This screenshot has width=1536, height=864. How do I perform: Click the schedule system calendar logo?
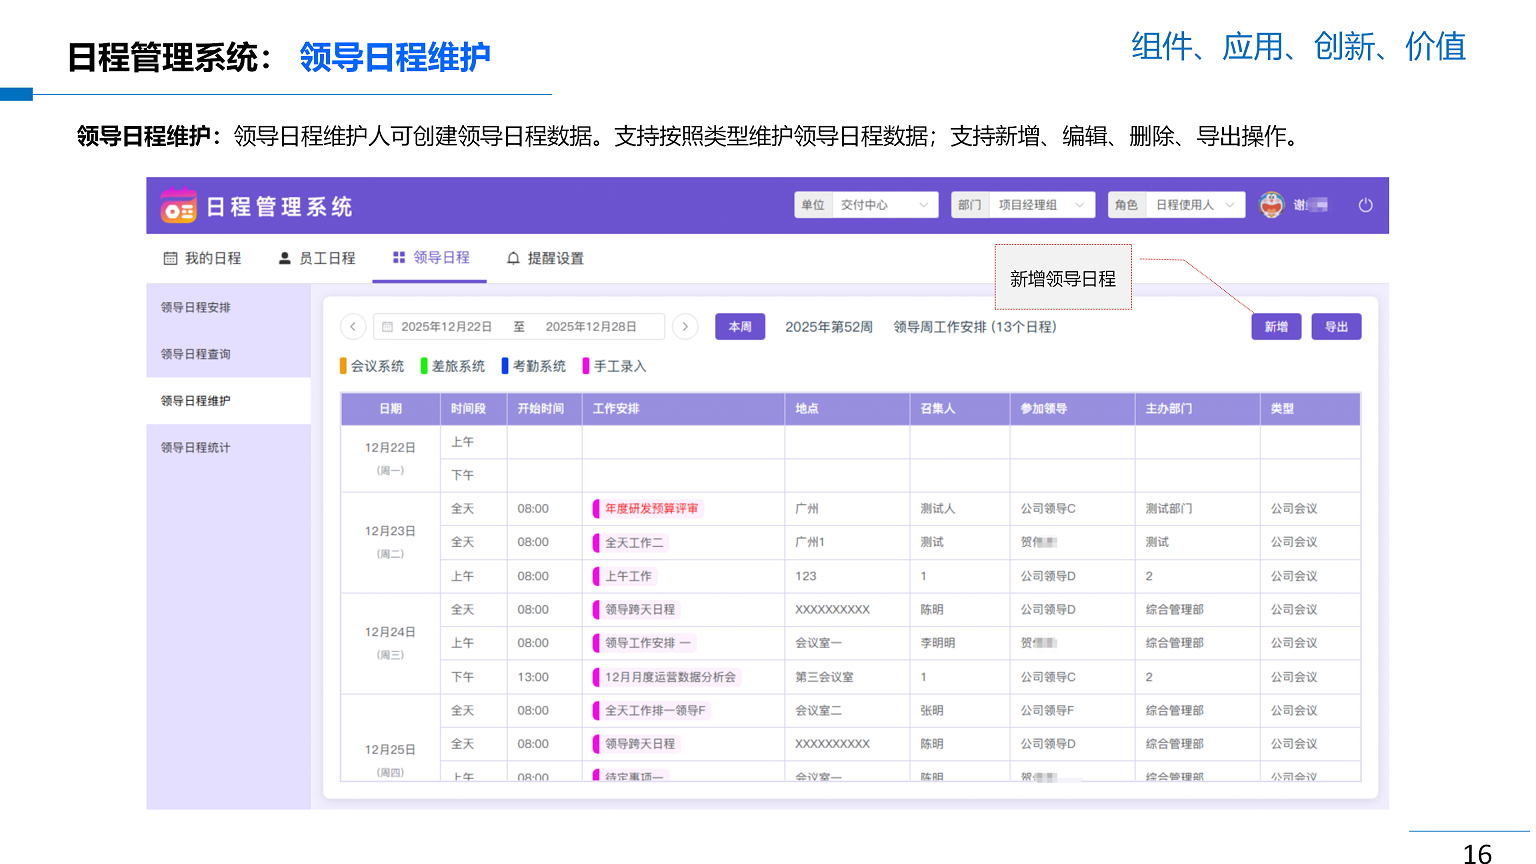(178, 206)
